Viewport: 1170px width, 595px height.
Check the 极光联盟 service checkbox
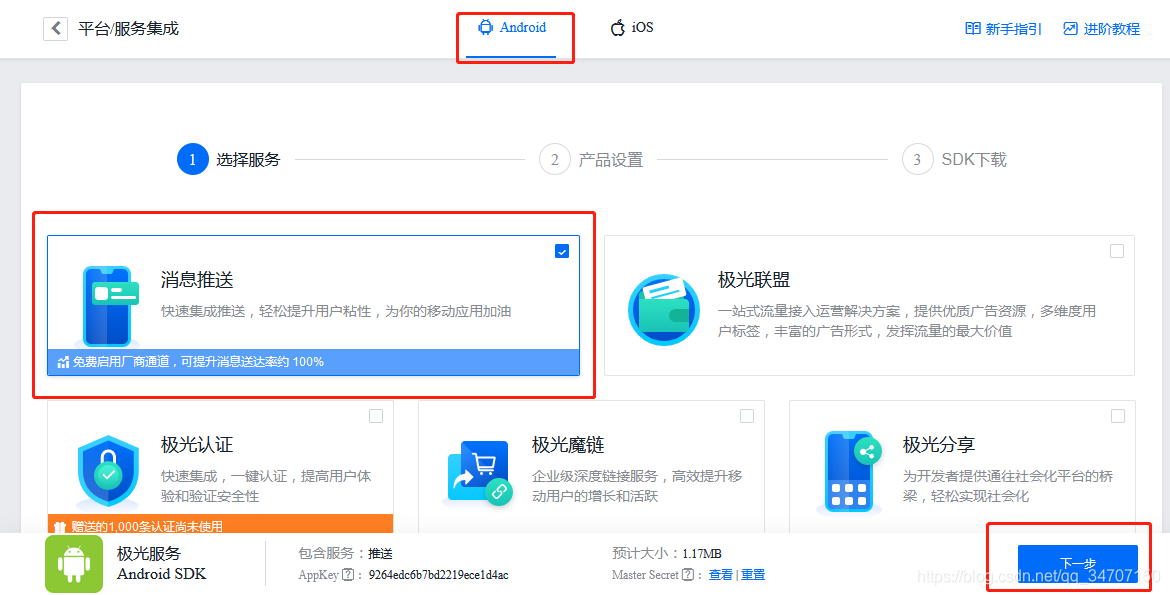1117,252
